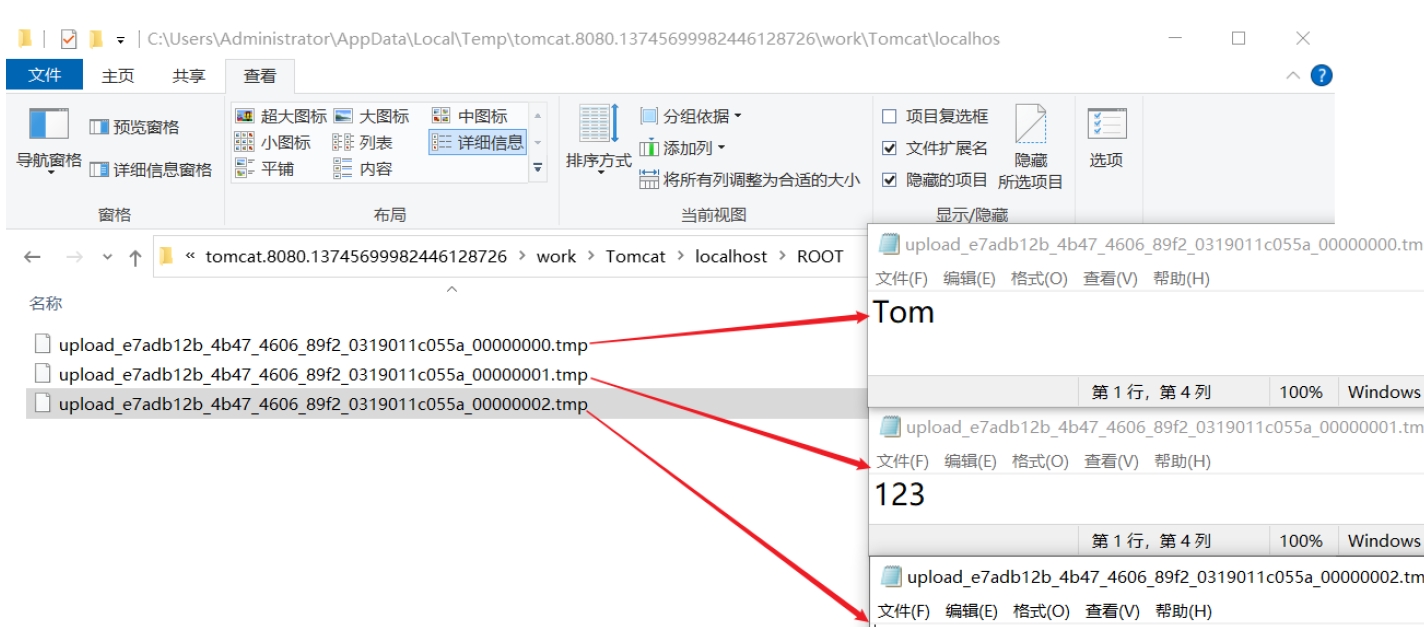Click in the text area containing 123
1424x627 pixels.
point(1146,500)
